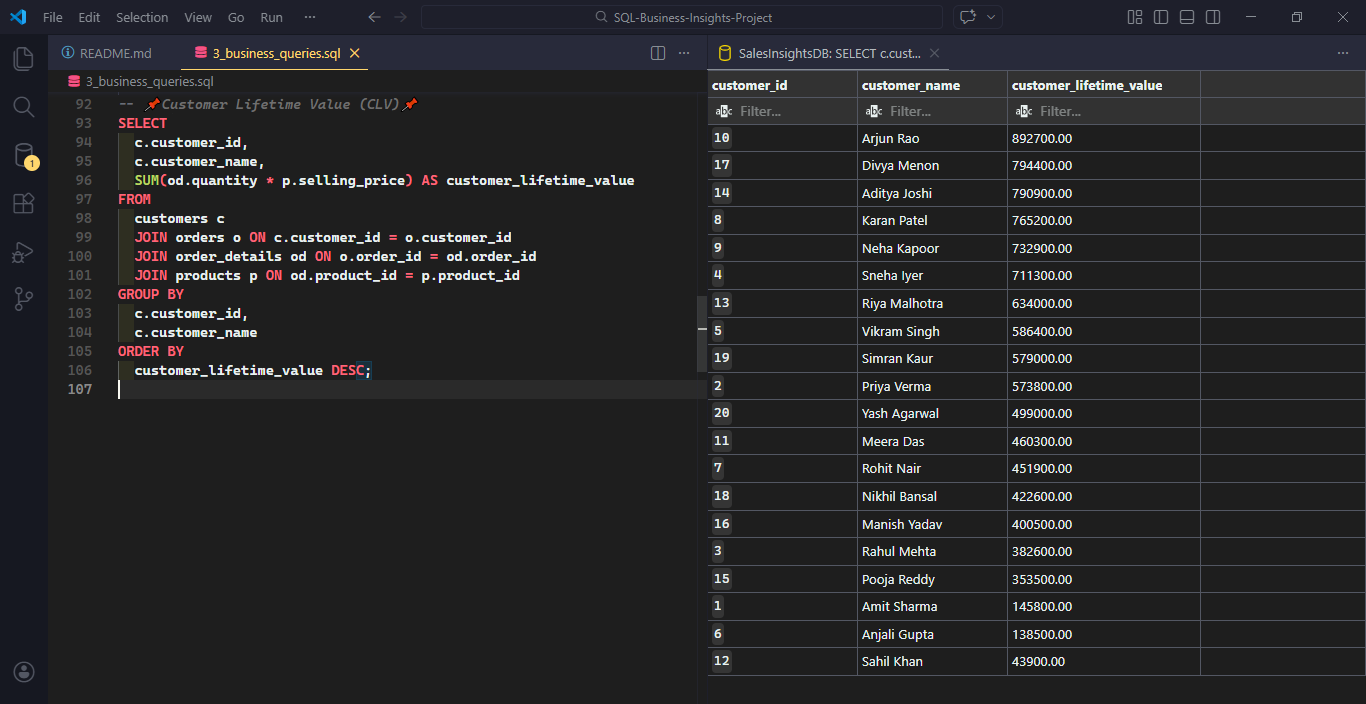
Task: Open the Database view with badge
Action: pyautogui.click(x=24, y=155)
